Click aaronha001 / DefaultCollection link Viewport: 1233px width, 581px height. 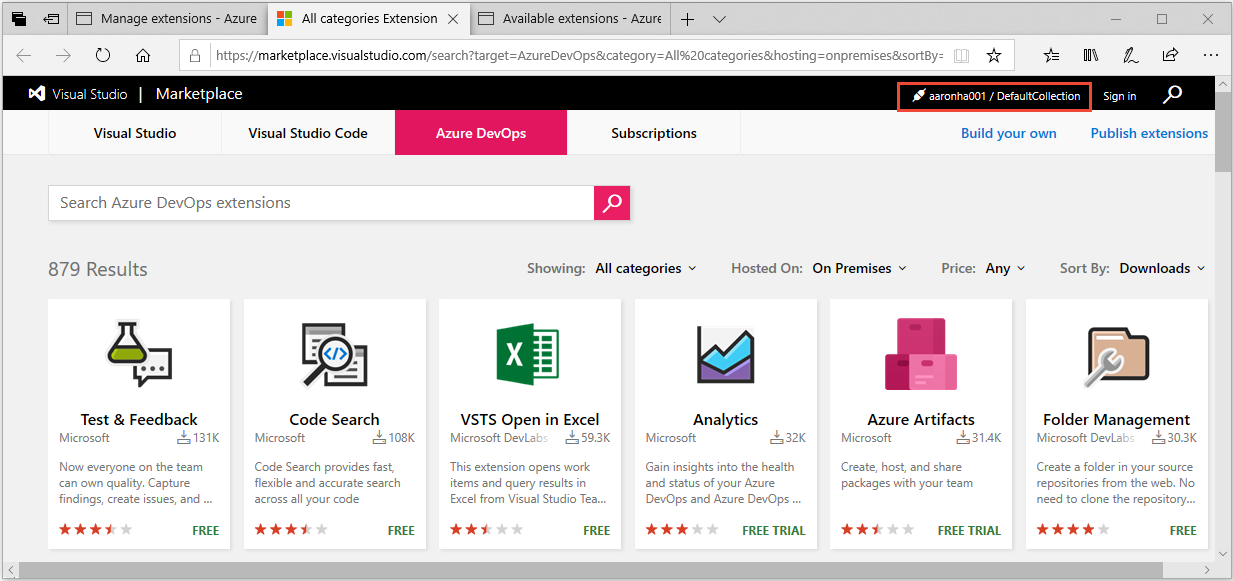[x=995, y=96]
